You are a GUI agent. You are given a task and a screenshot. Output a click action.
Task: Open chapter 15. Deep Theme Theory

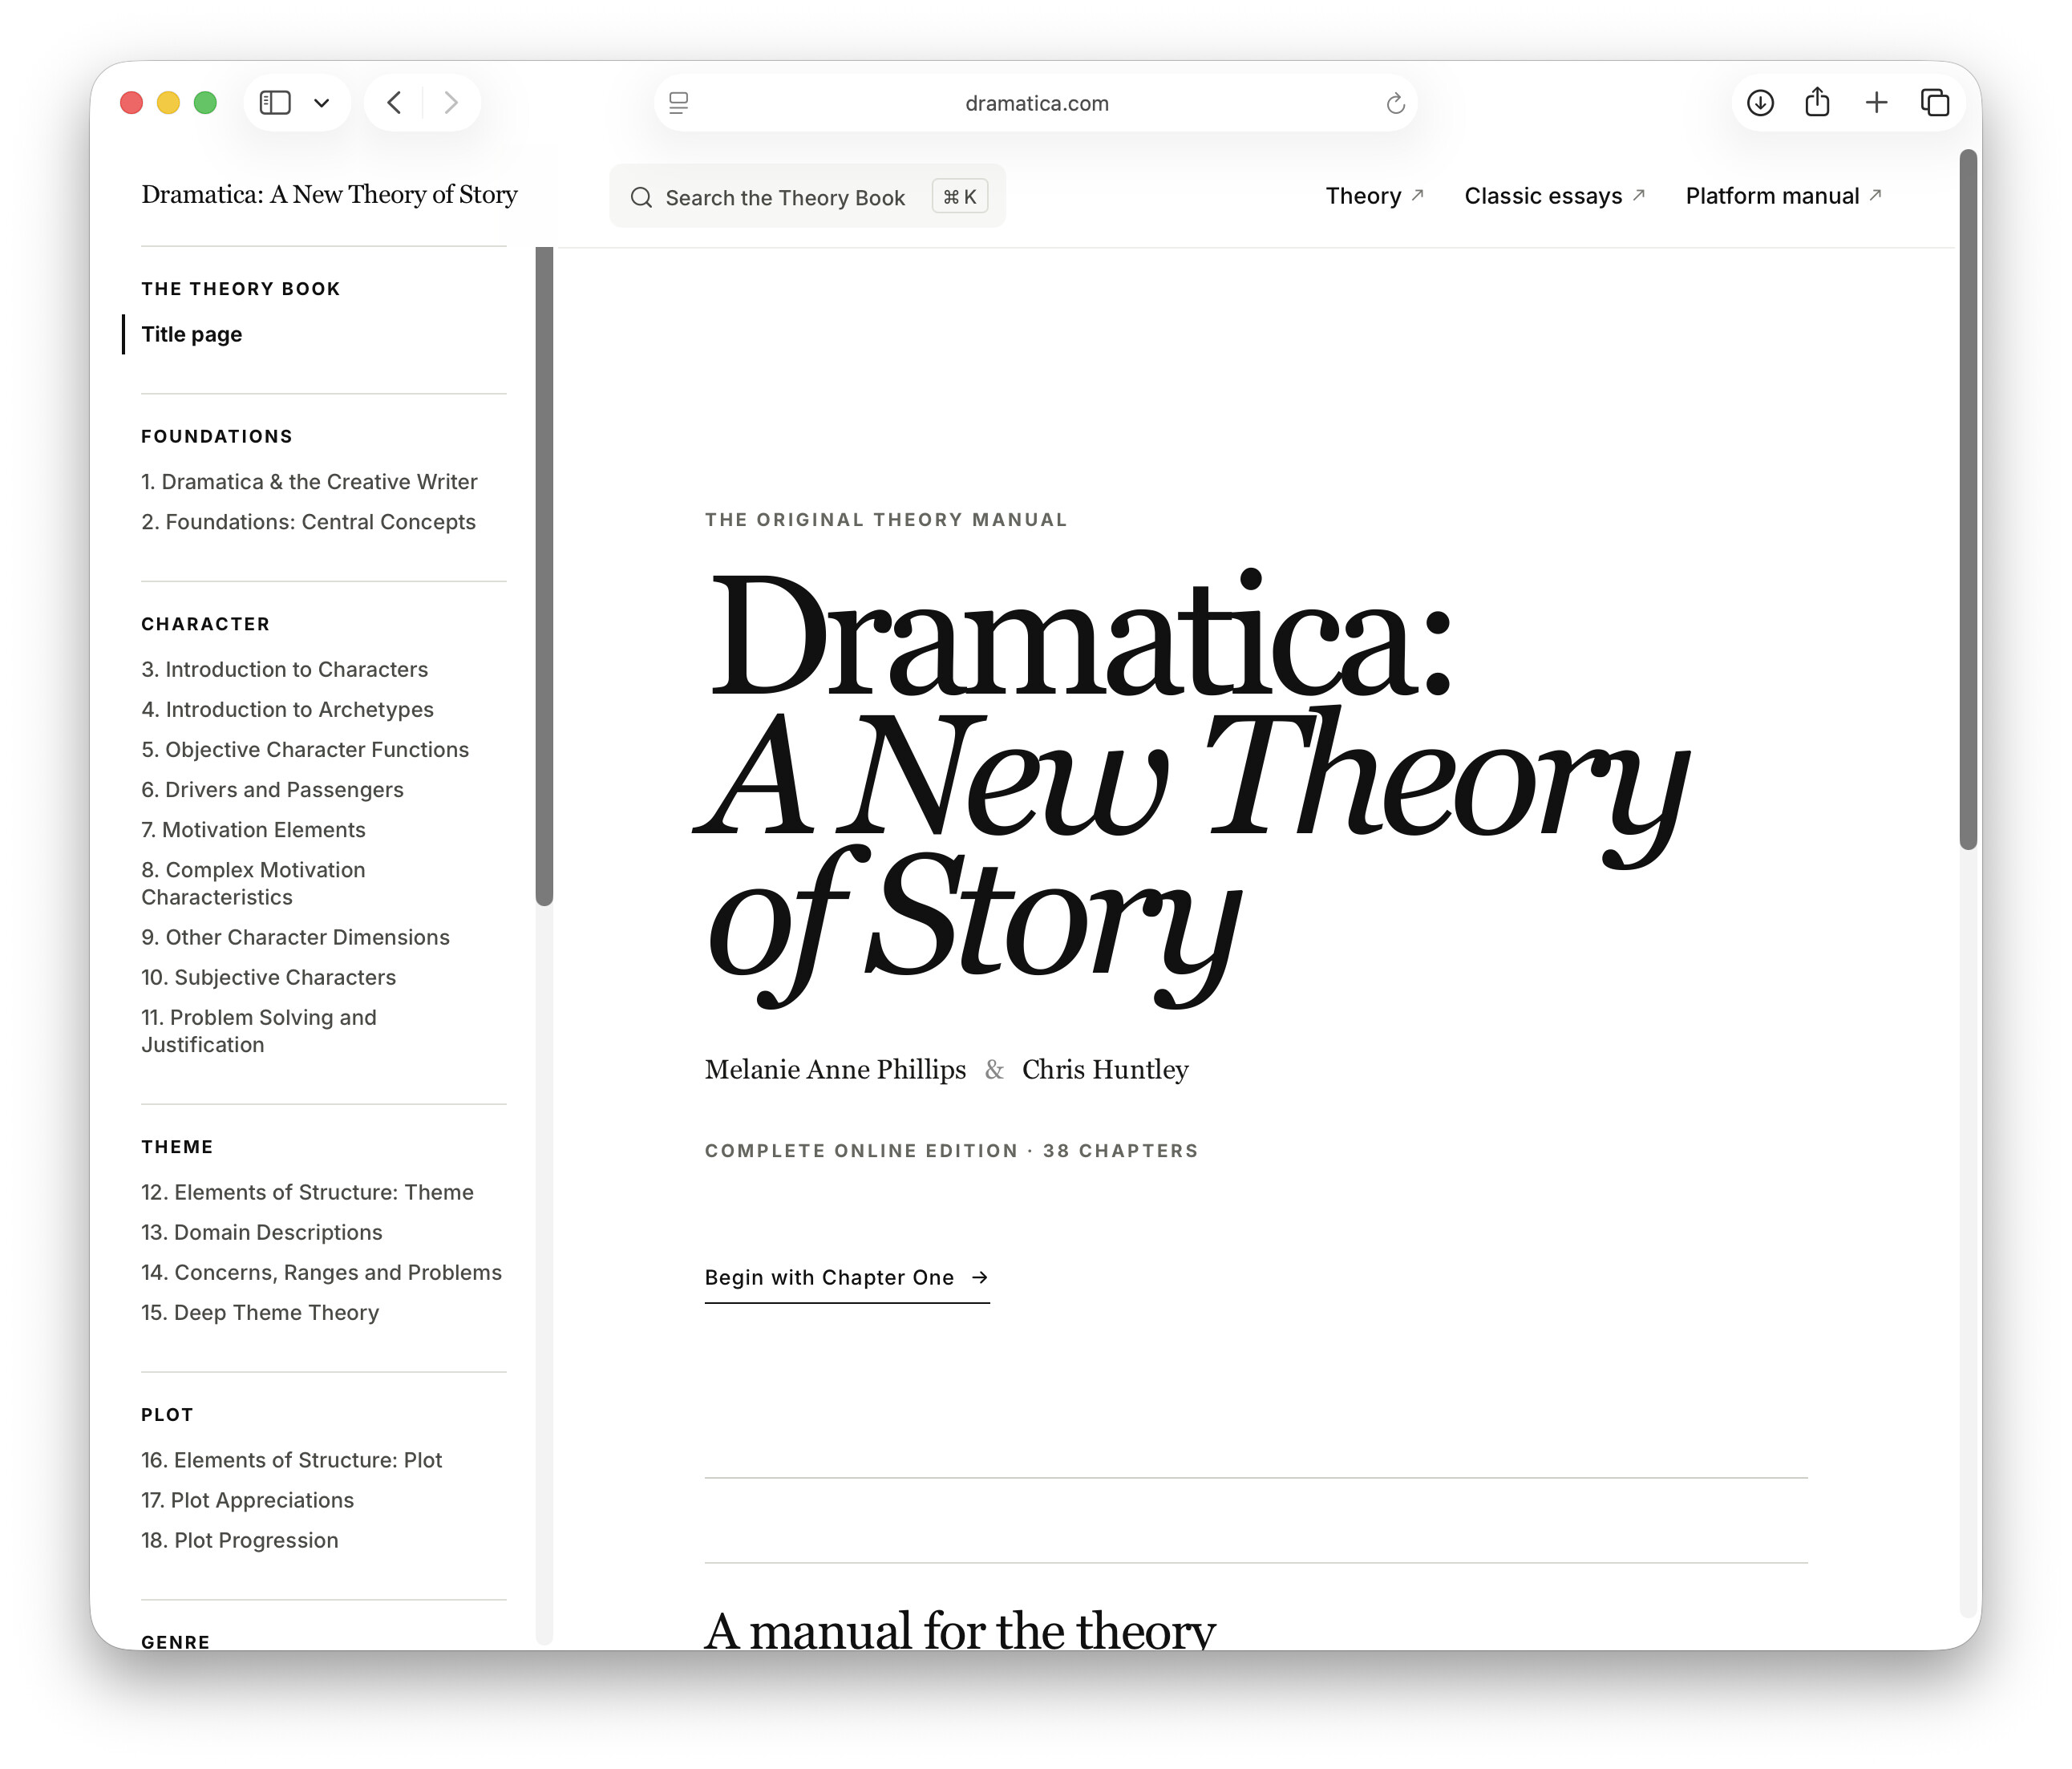[x=260, y=1312]
